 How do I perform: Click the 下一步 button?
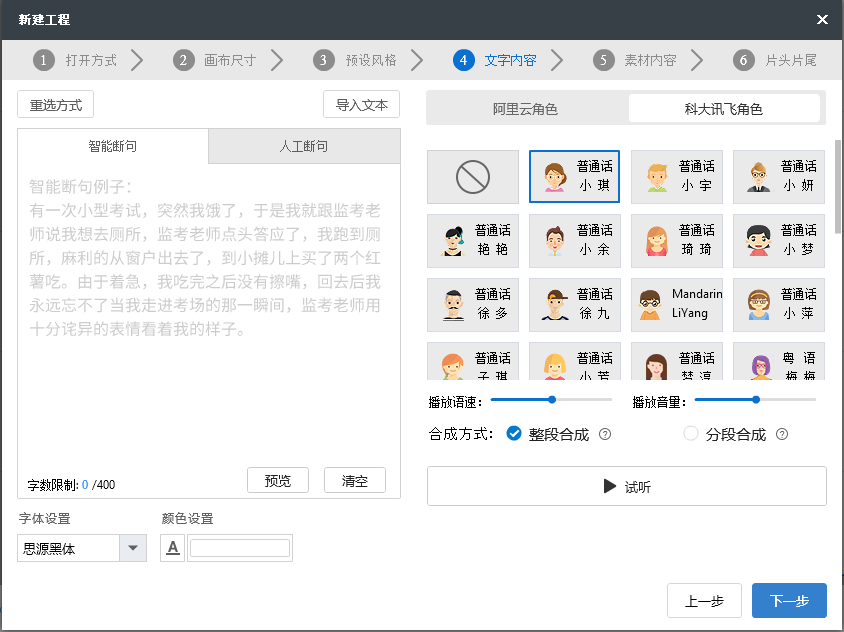[789, 600]
